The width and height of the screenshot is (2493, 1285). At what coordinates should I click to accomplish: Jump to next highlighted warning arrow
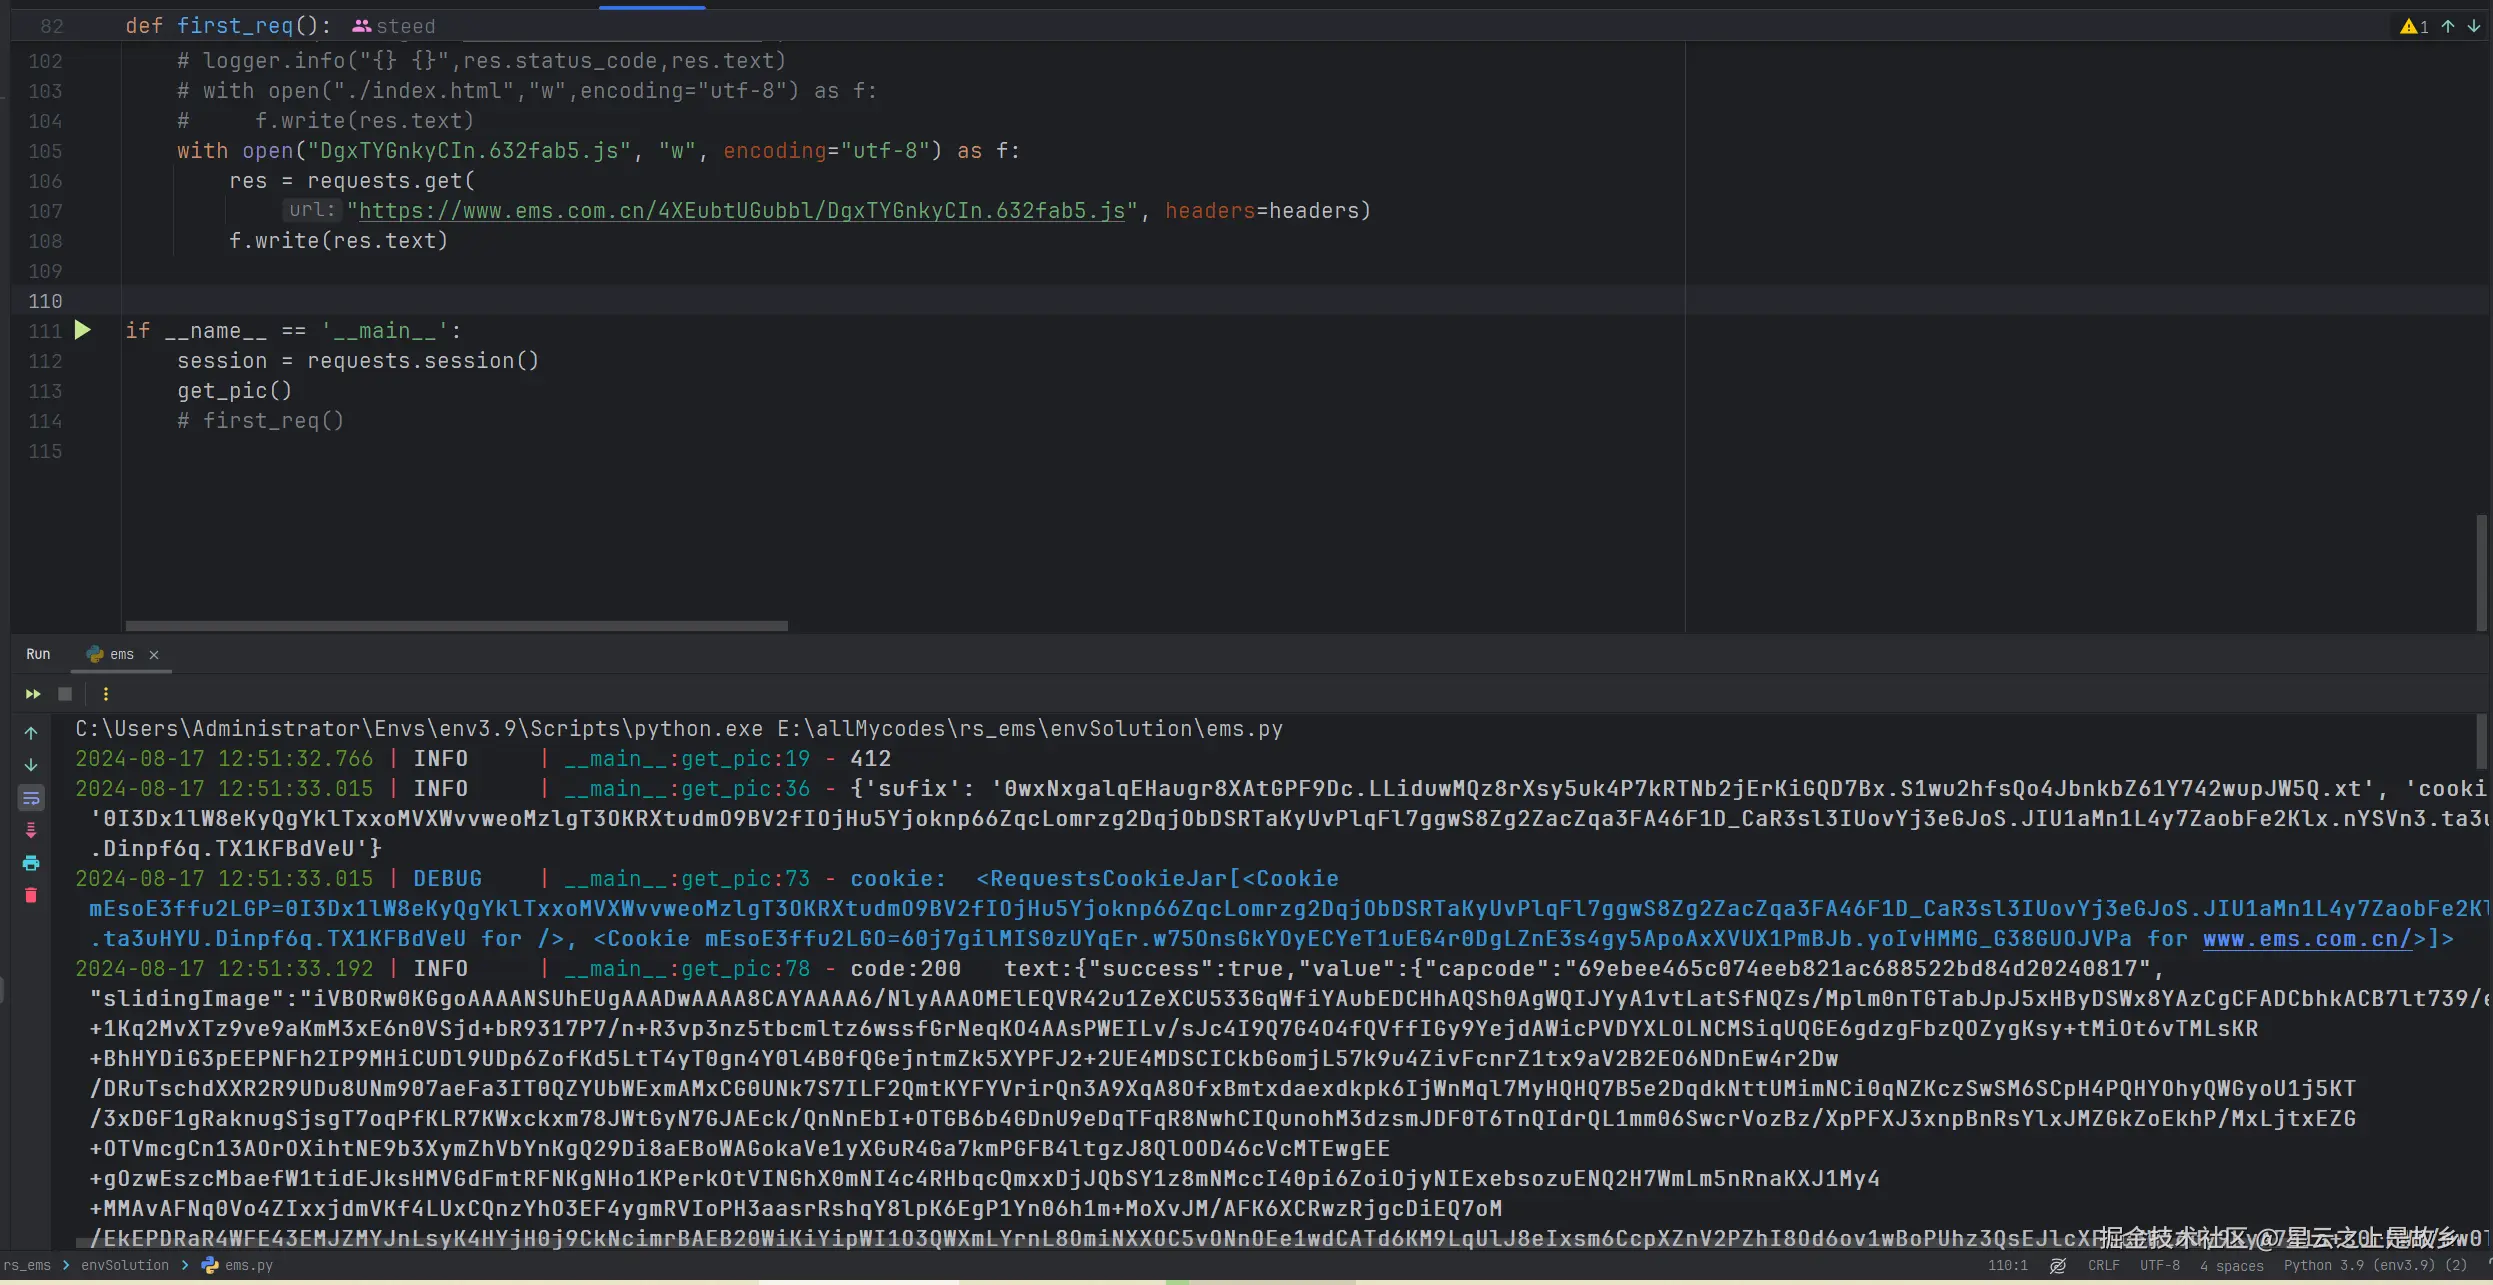pyautogui.click(x=2473, y=26)
